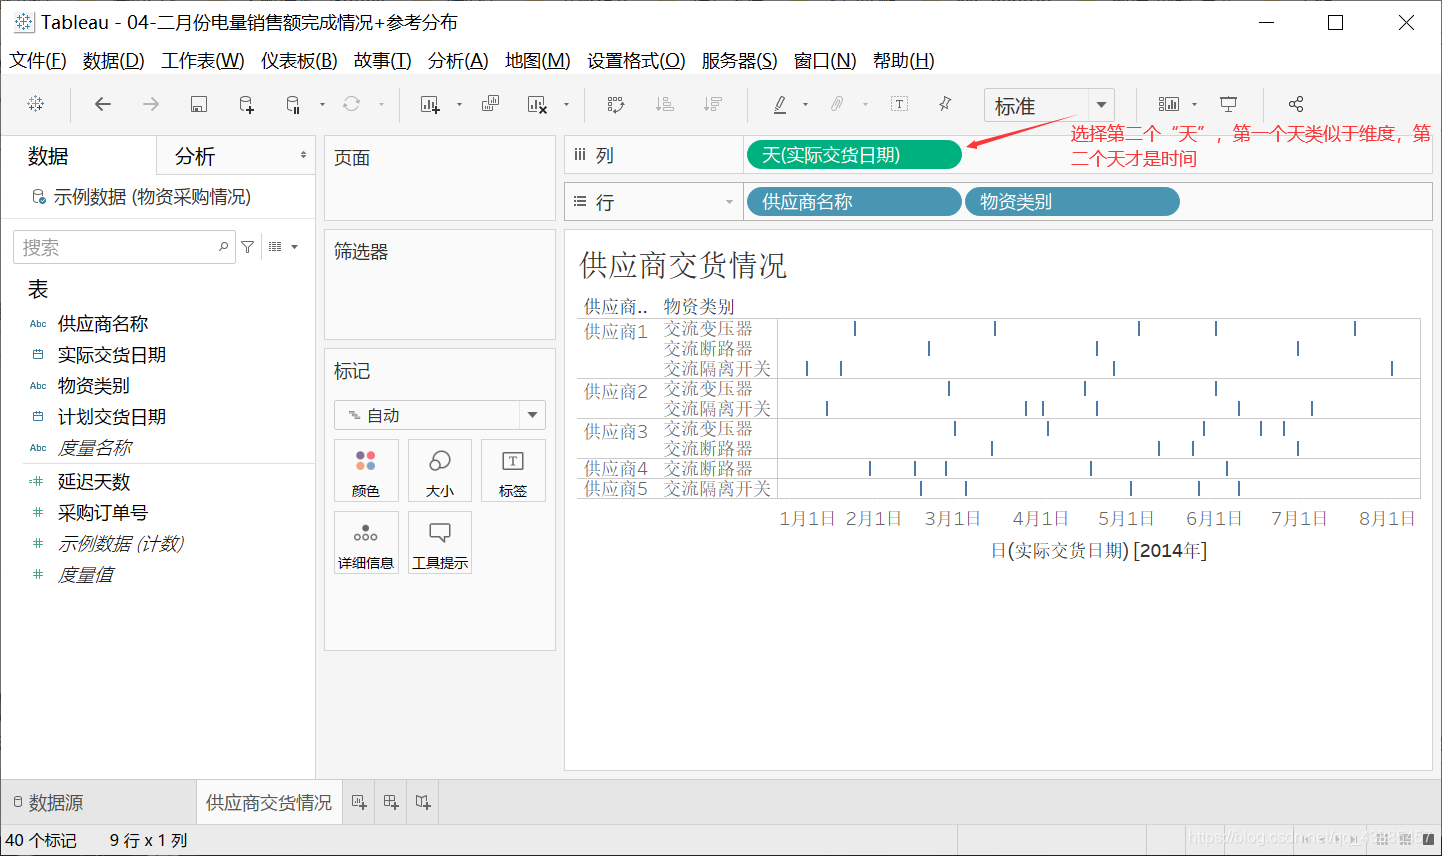1442x856 pixels.
Task: Click the Save workbook icon
Action: [198, 104]
